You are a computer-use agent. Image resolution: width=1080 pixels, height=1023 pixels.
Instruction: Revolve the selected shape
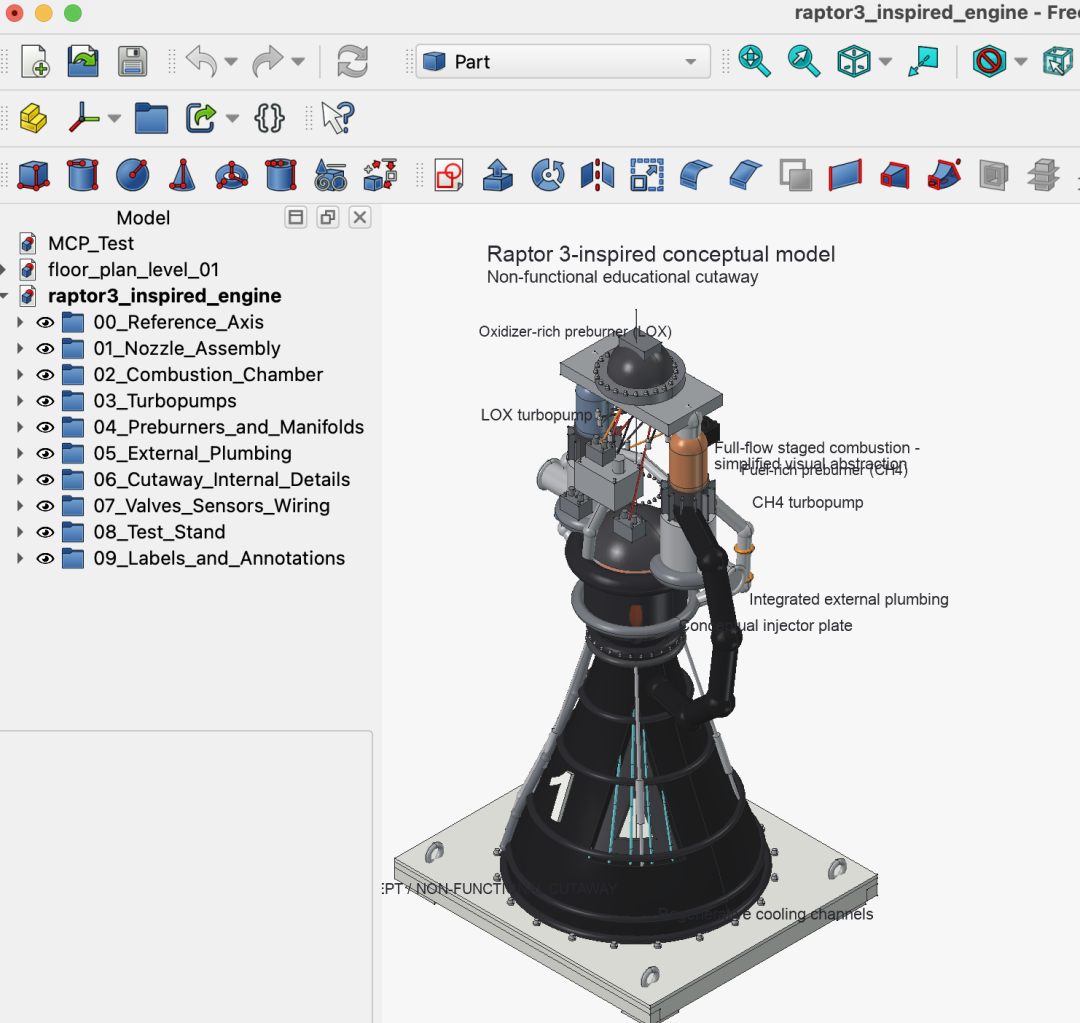click(548, 175)
